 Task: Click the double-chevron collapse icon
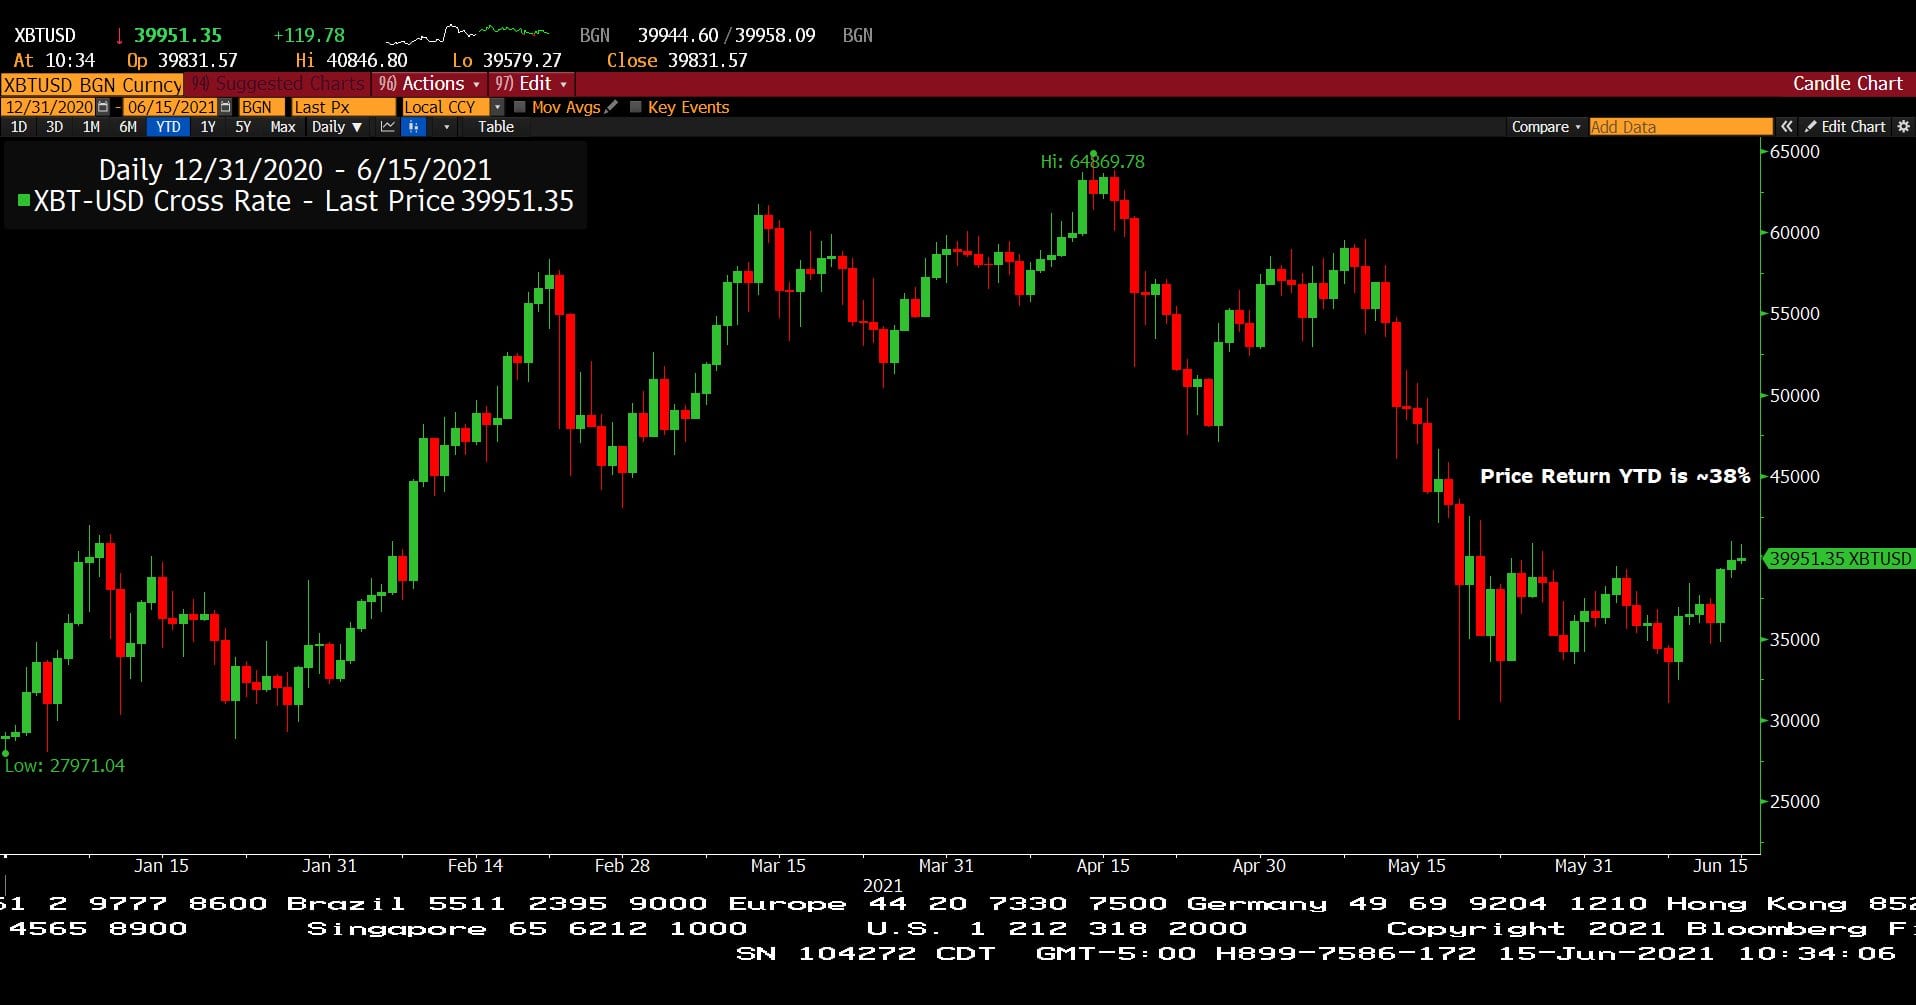[x=1786, y=127]
